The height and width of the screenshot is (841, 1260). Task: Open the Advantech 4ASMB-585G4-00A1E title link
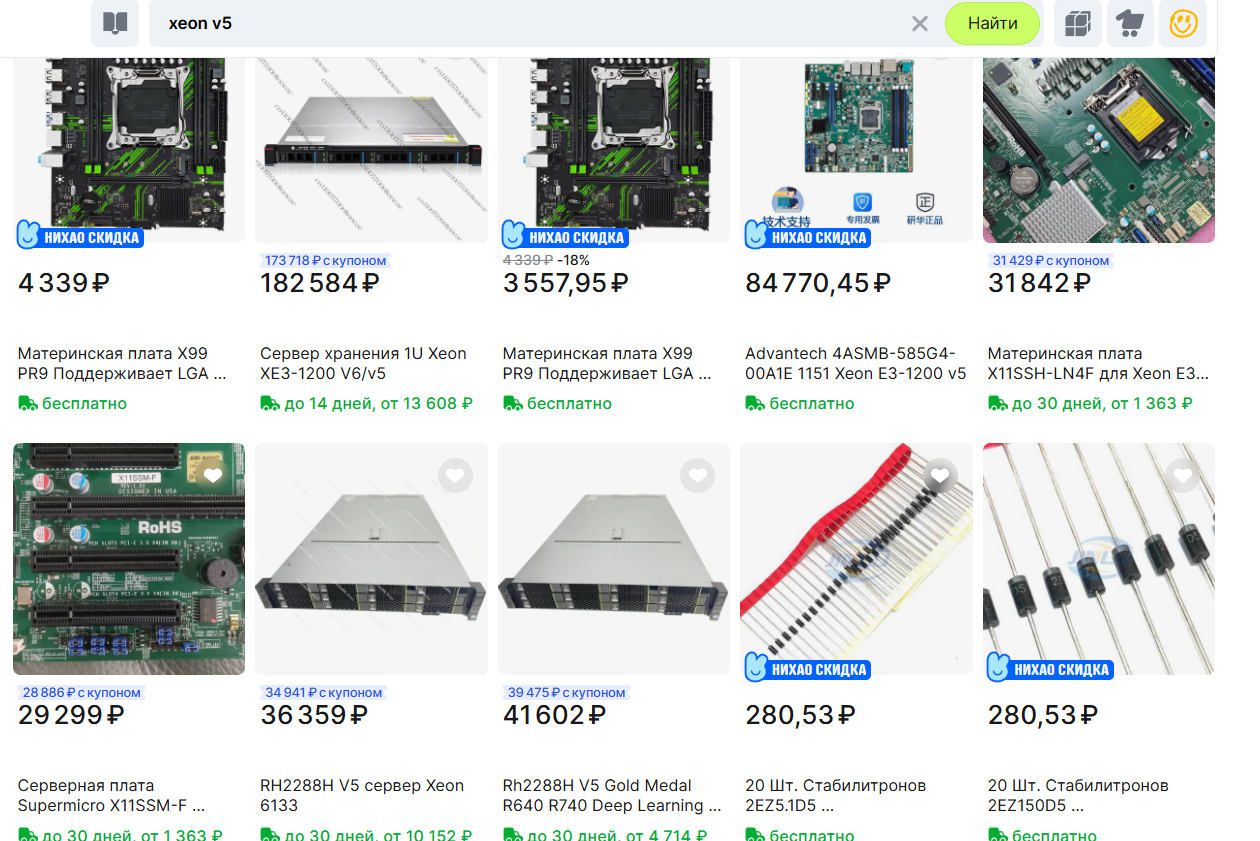click(856, 363)
